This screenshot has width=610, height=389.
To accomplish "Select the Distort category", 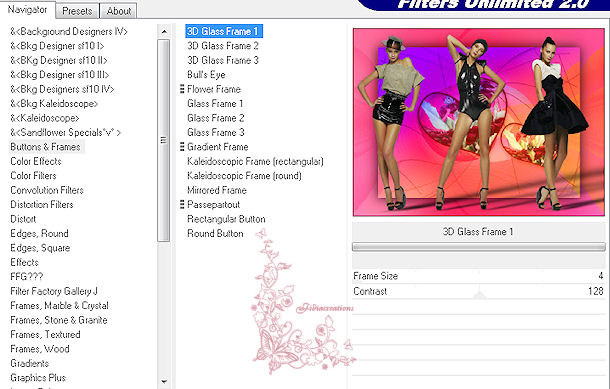I will click(23, 219).
